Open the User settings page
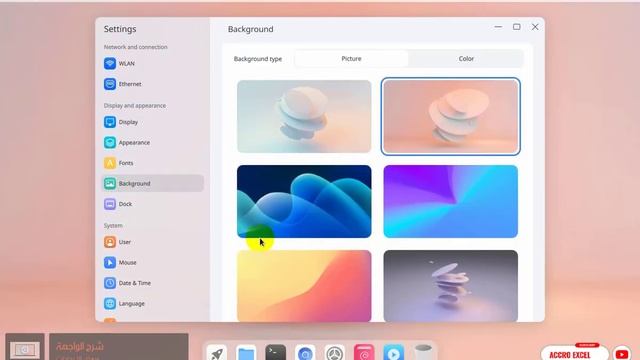640x360 pixels. [x=152, y=242]
